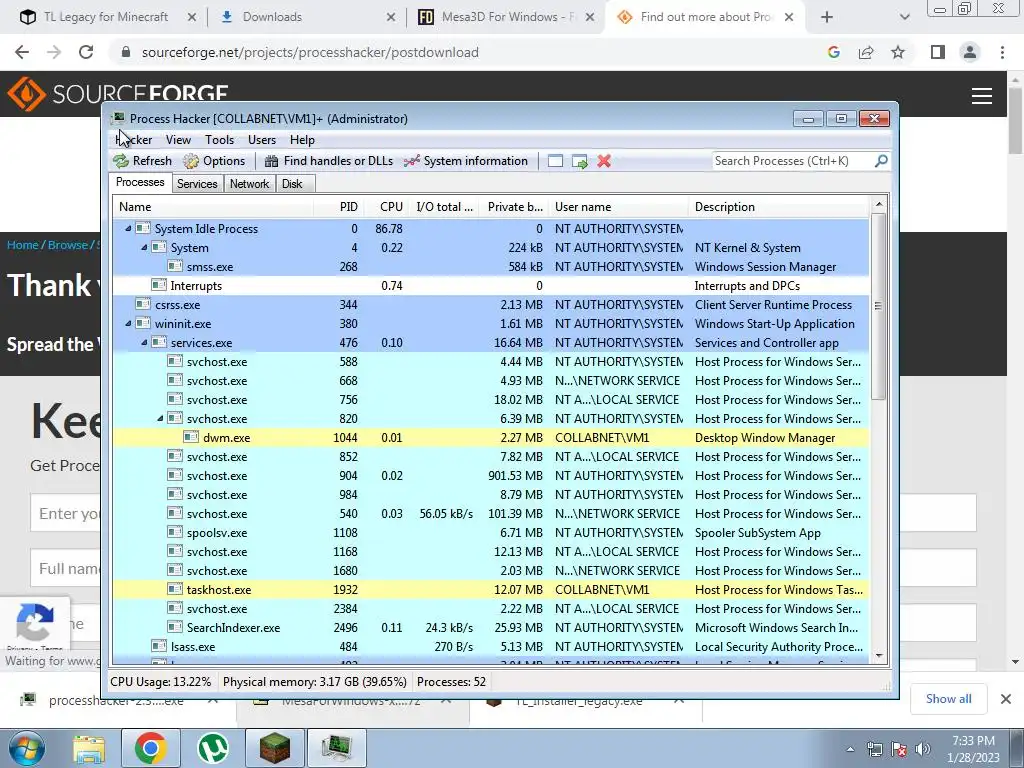The width and height of the screenshot is (1024, 768).
Task: Close the download shelf bar
Action: (x=1006, y=699)
